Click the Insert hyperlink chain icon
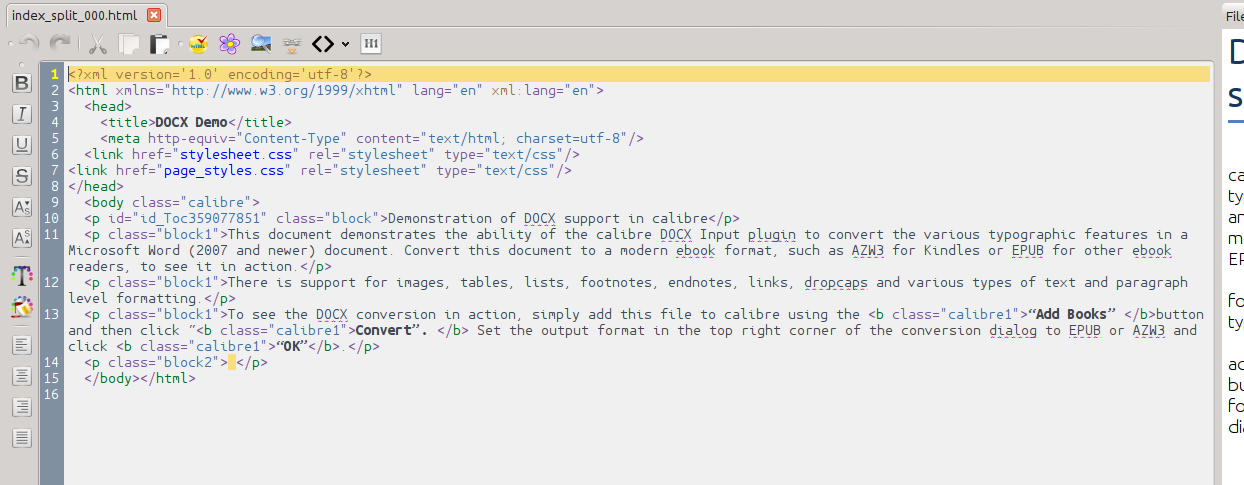Image resolution: width=1244 pixels, height=485 pixels. [292, 44]
